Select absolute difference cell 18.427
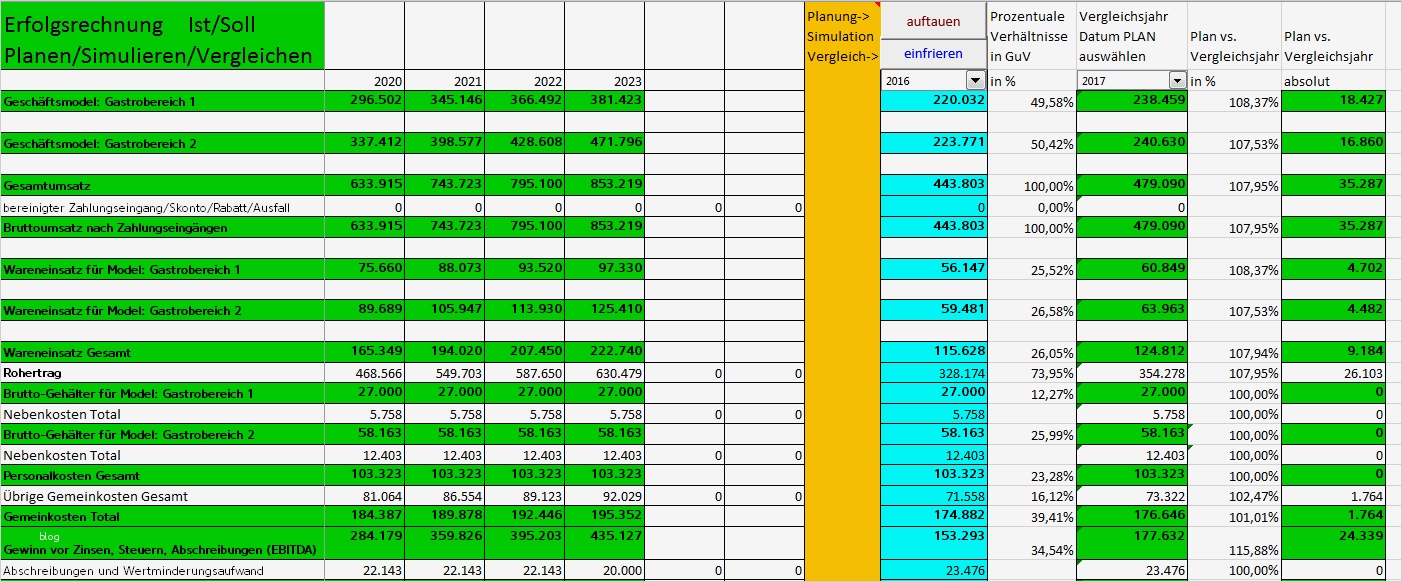 pos(1334,101)
